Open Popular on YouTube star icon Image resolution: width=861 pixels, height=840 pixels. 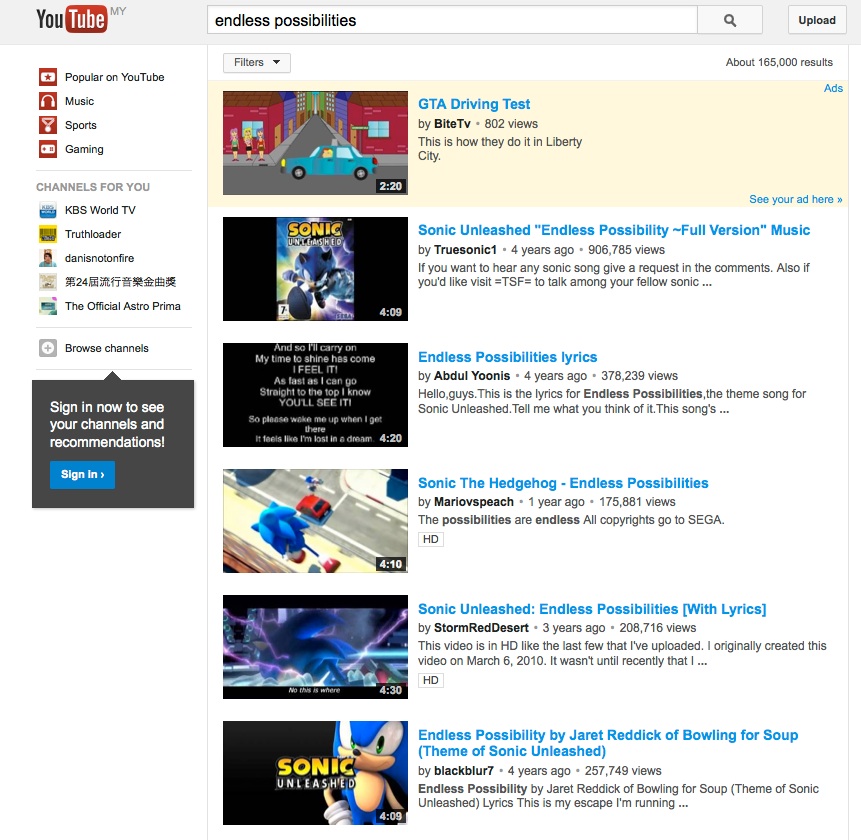(47, 77)
